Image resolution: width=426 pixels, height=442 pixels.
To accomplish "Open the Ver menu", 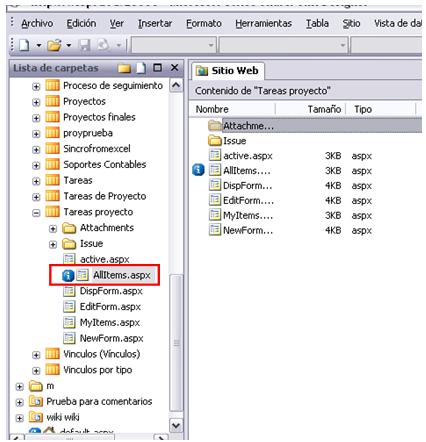I will pos(117,23).
